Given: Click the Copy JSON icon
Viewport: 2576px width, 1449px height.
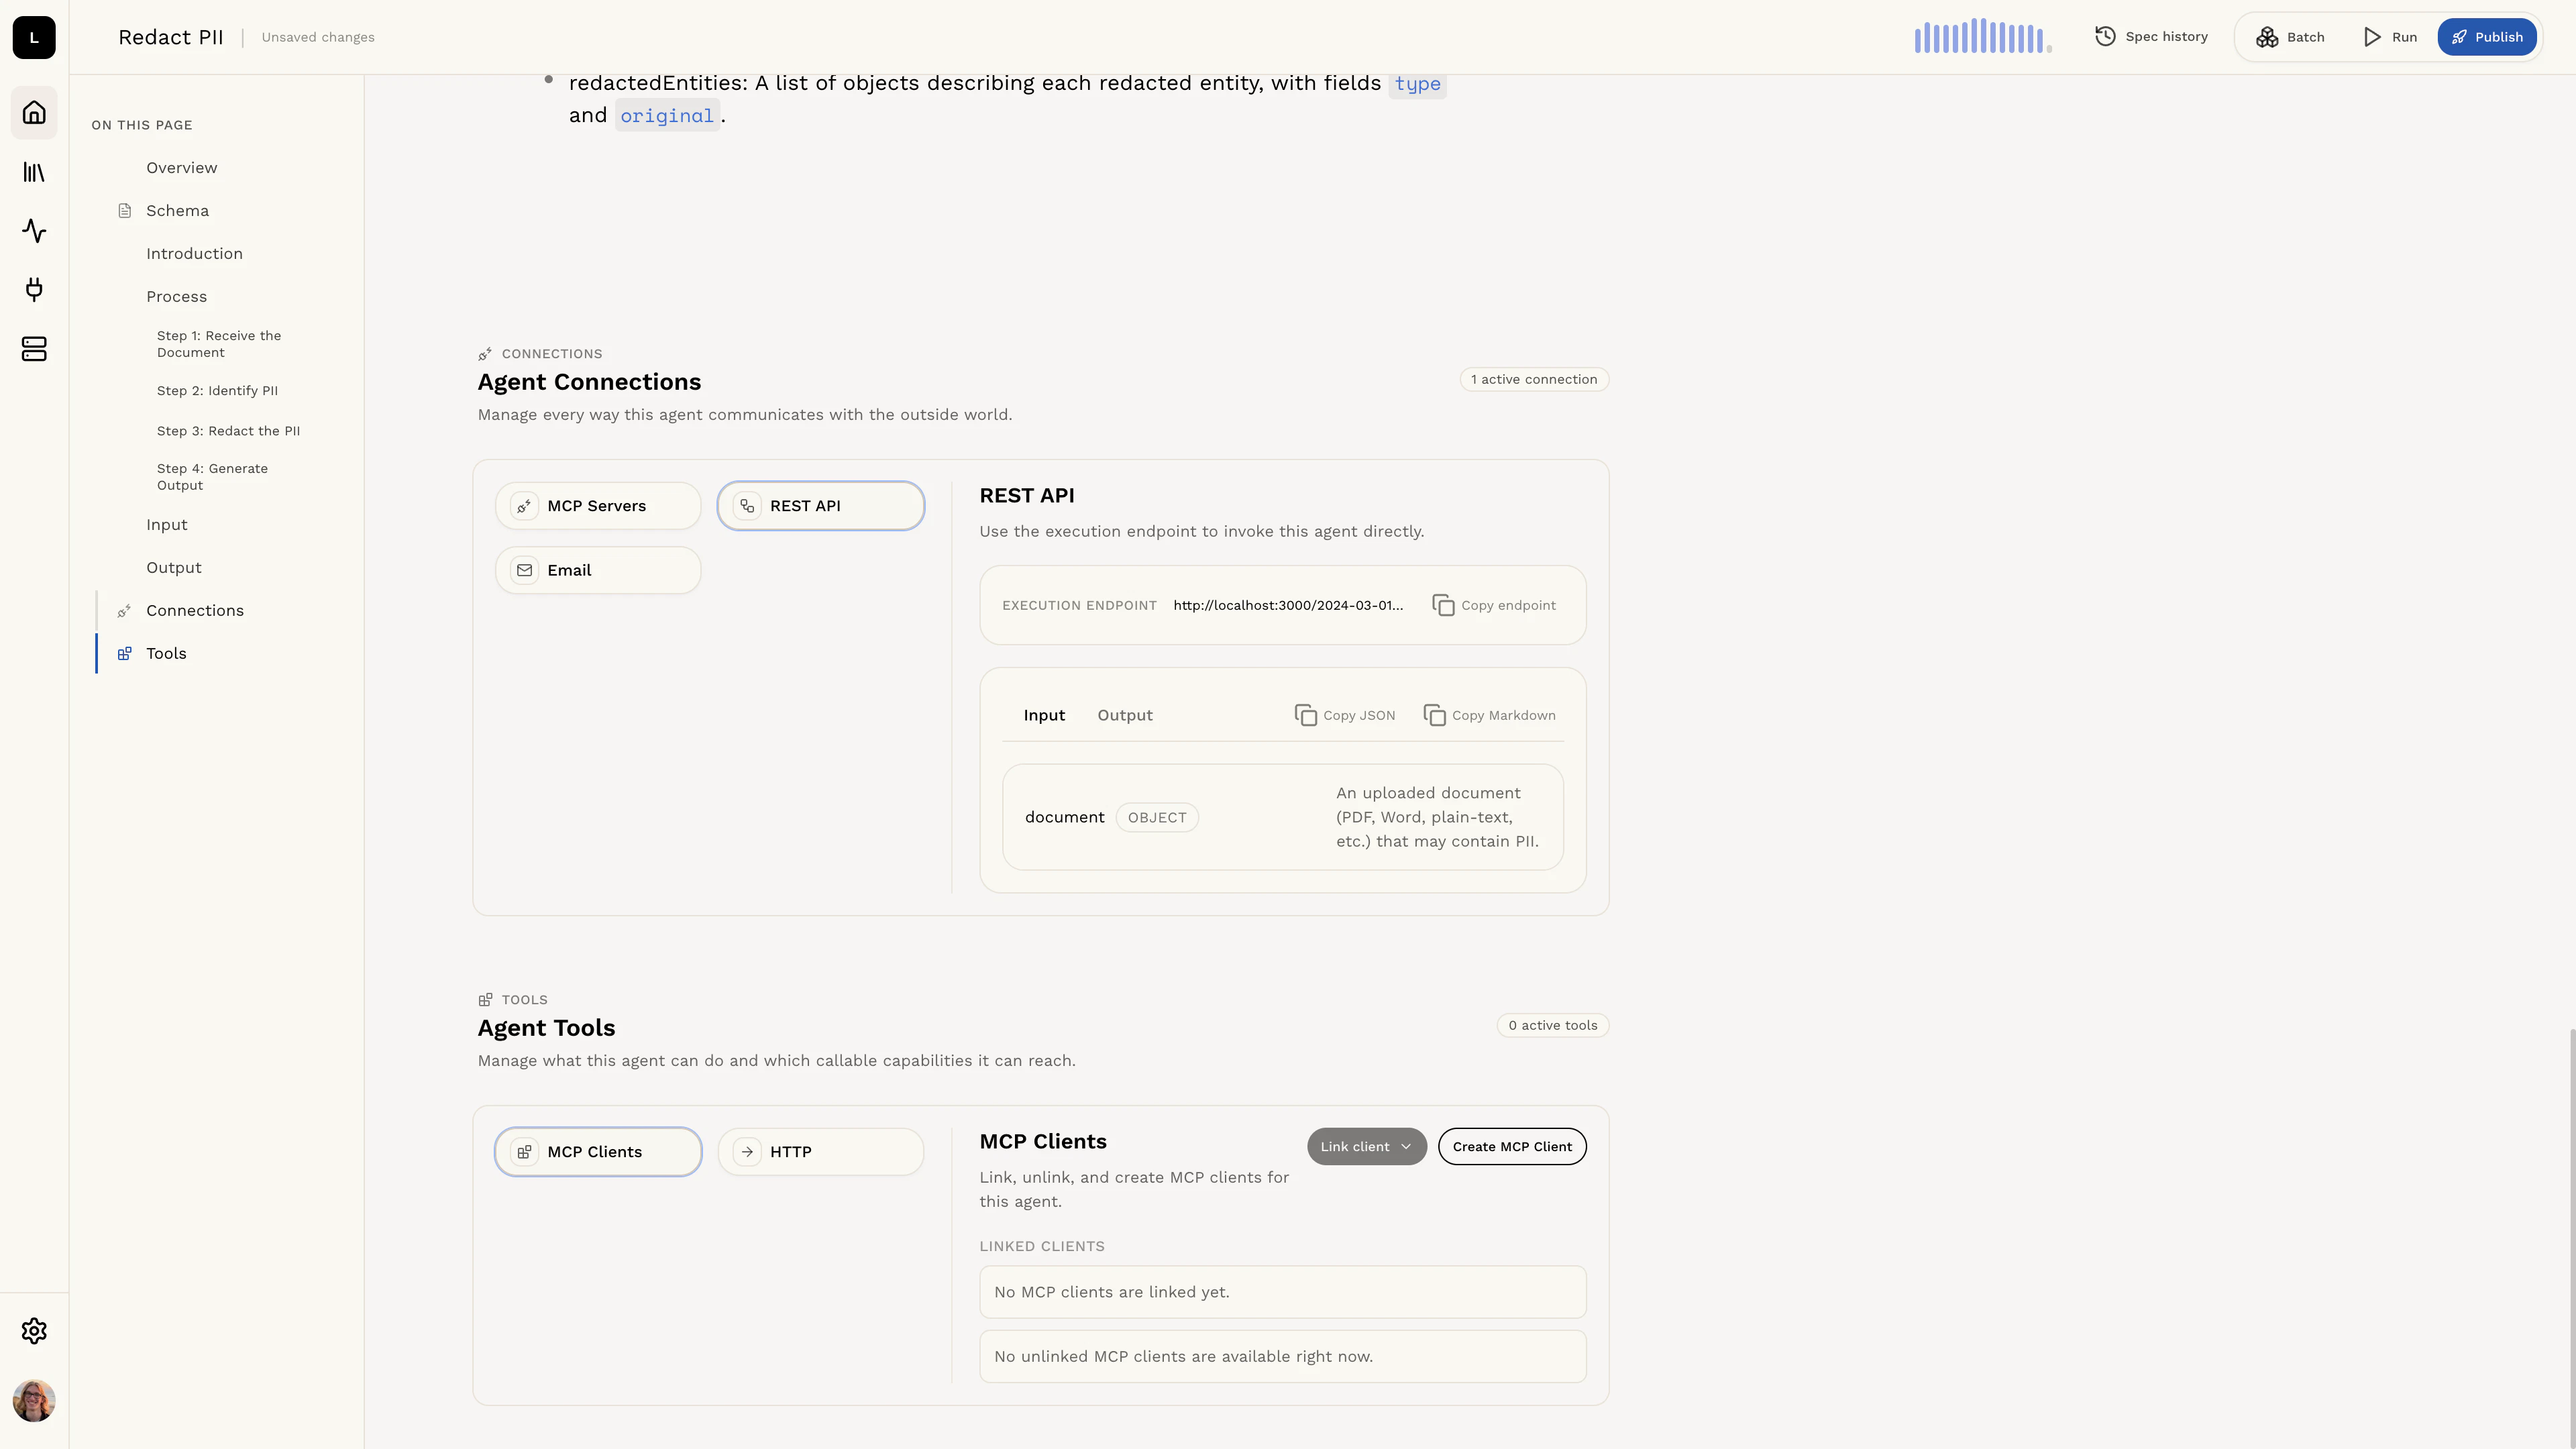Looking at the screenshot, I should pos(1305,715).
